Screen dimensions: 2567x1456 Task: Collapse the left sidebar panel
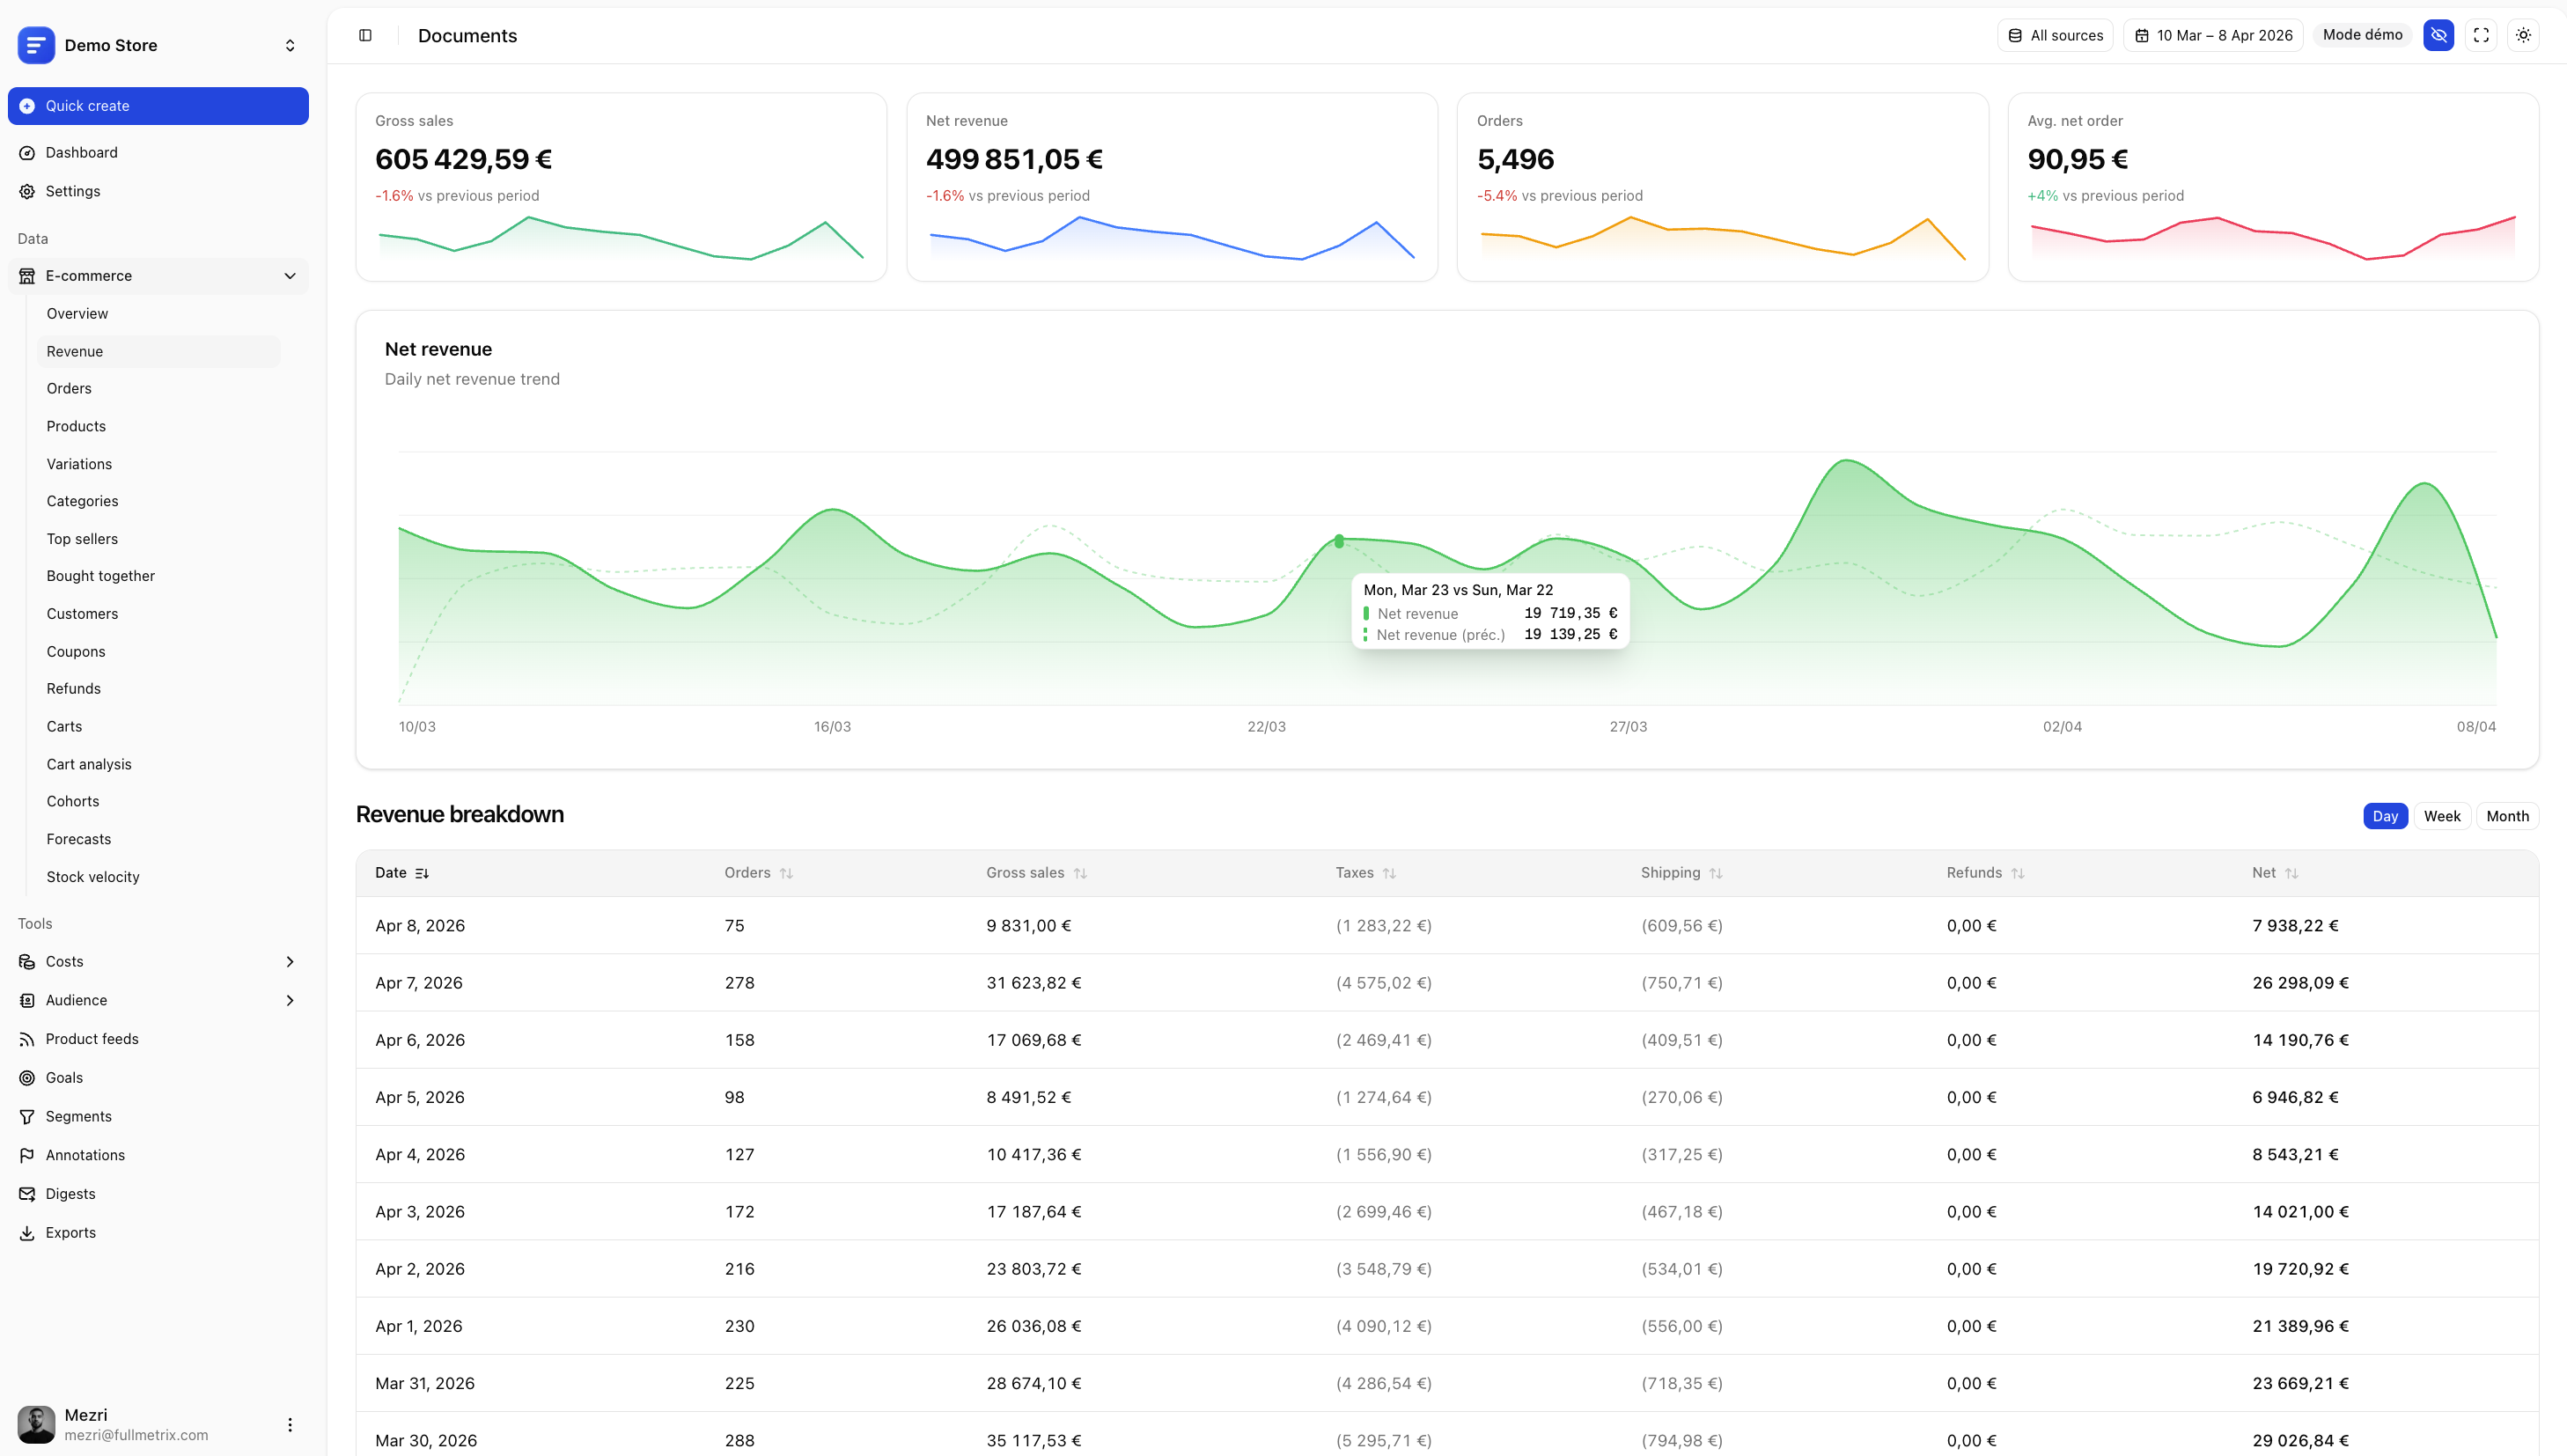[364, 35]
